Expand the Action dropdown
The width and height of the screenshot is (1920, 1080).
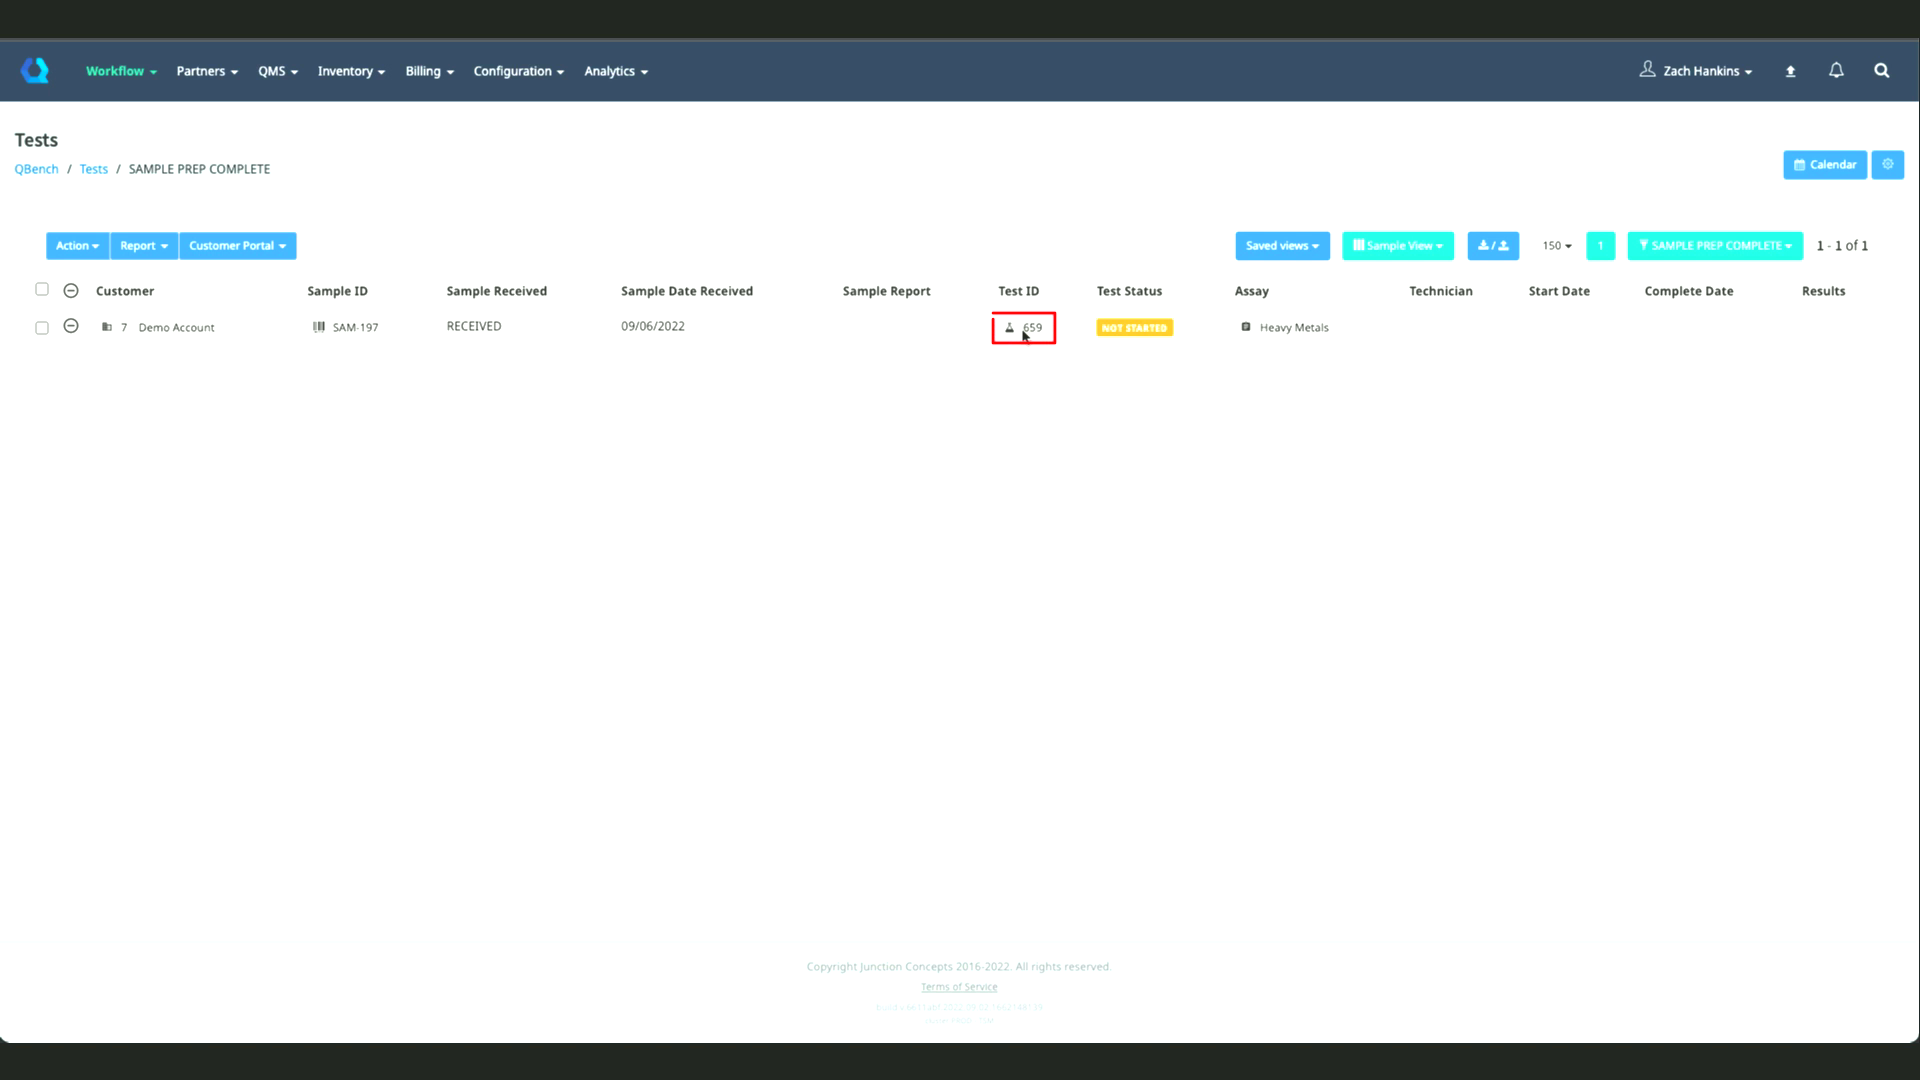click(x=77, y=246)
